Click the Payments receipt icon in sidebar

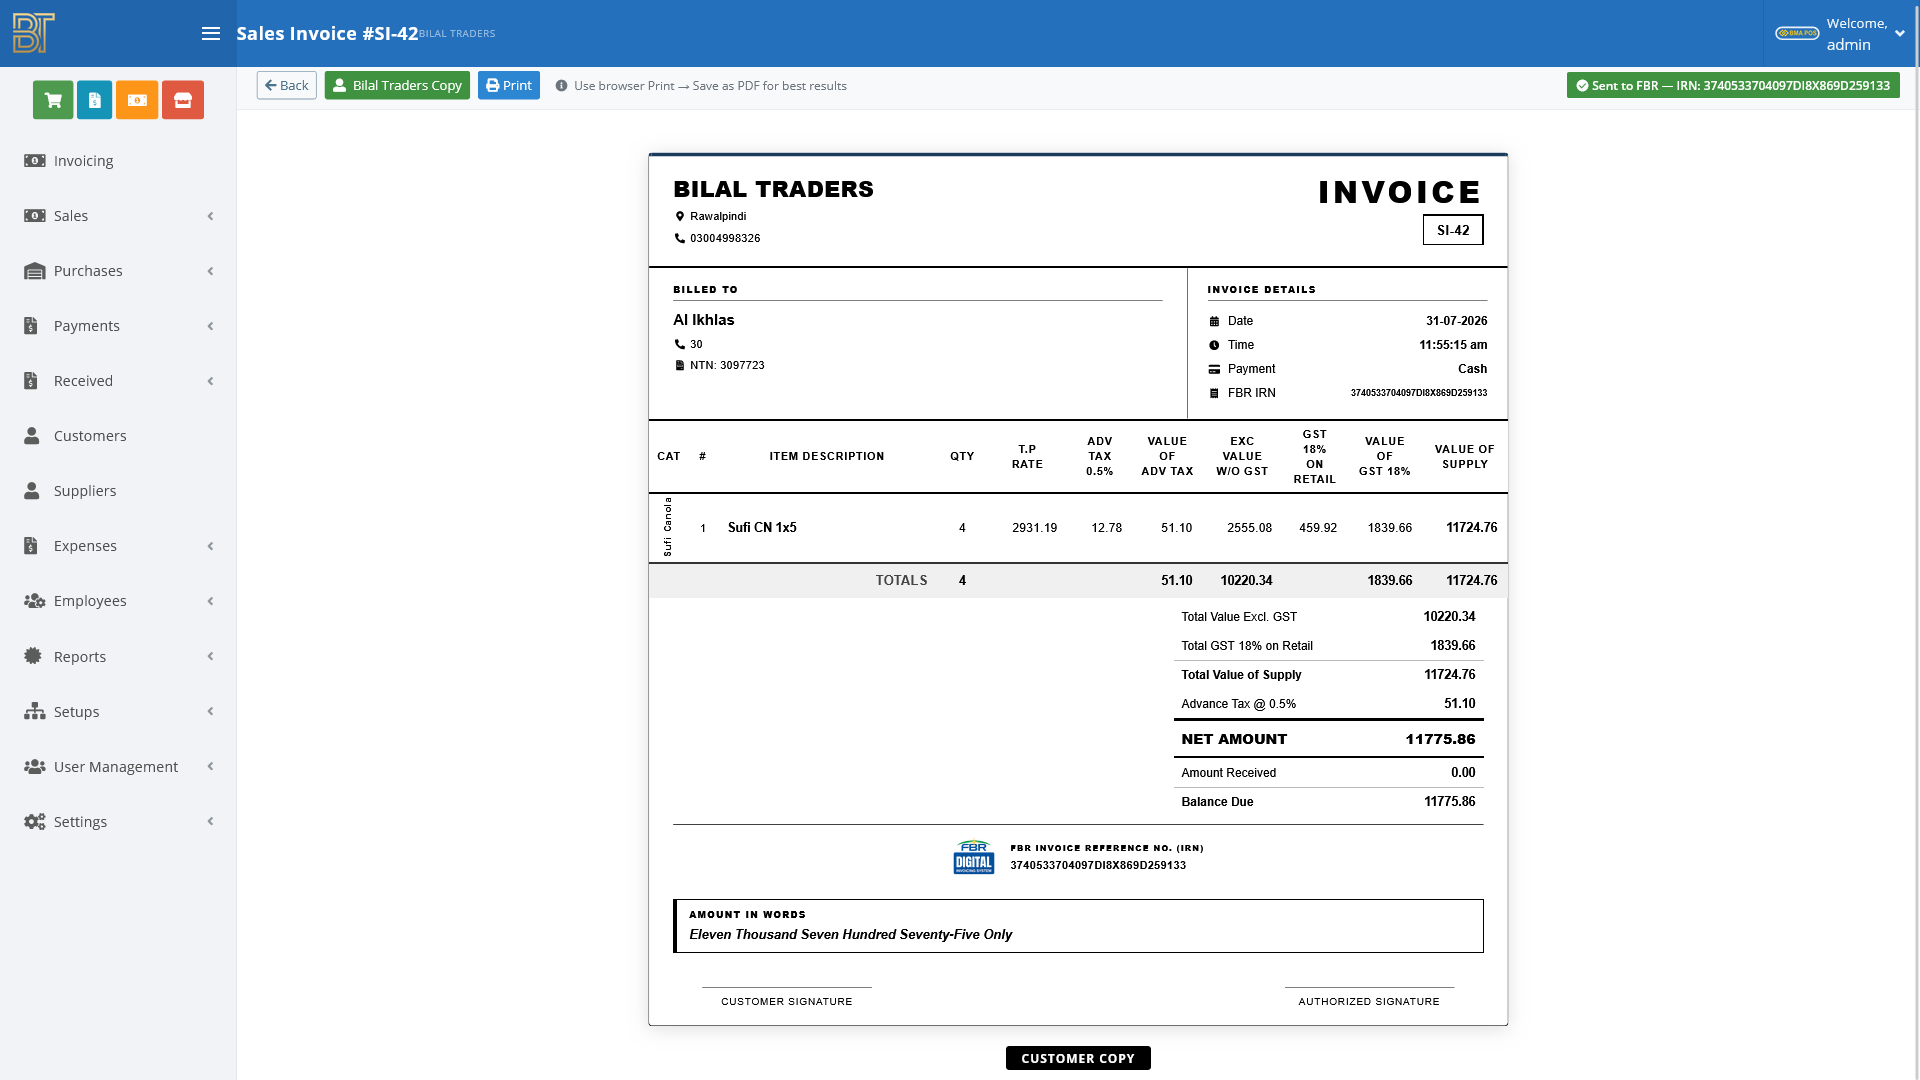31,326
